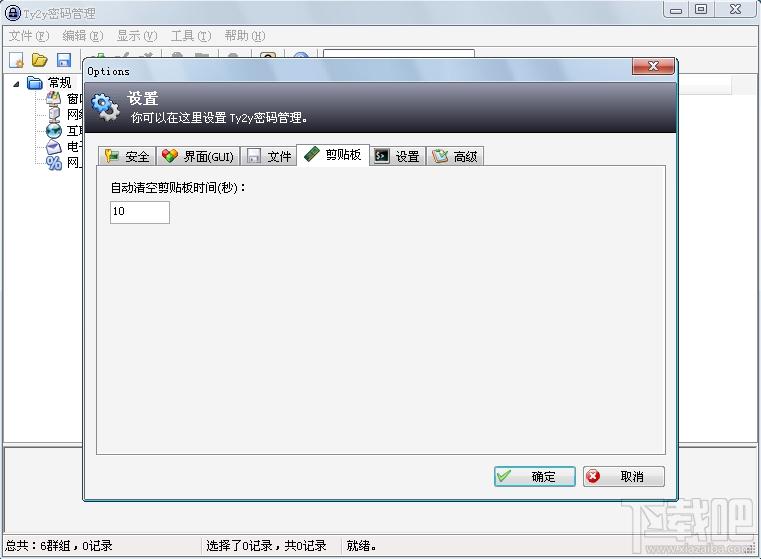Open the 帮助(H) menu
Viewport: 761px width, 559px height.
tap(245, 36)
